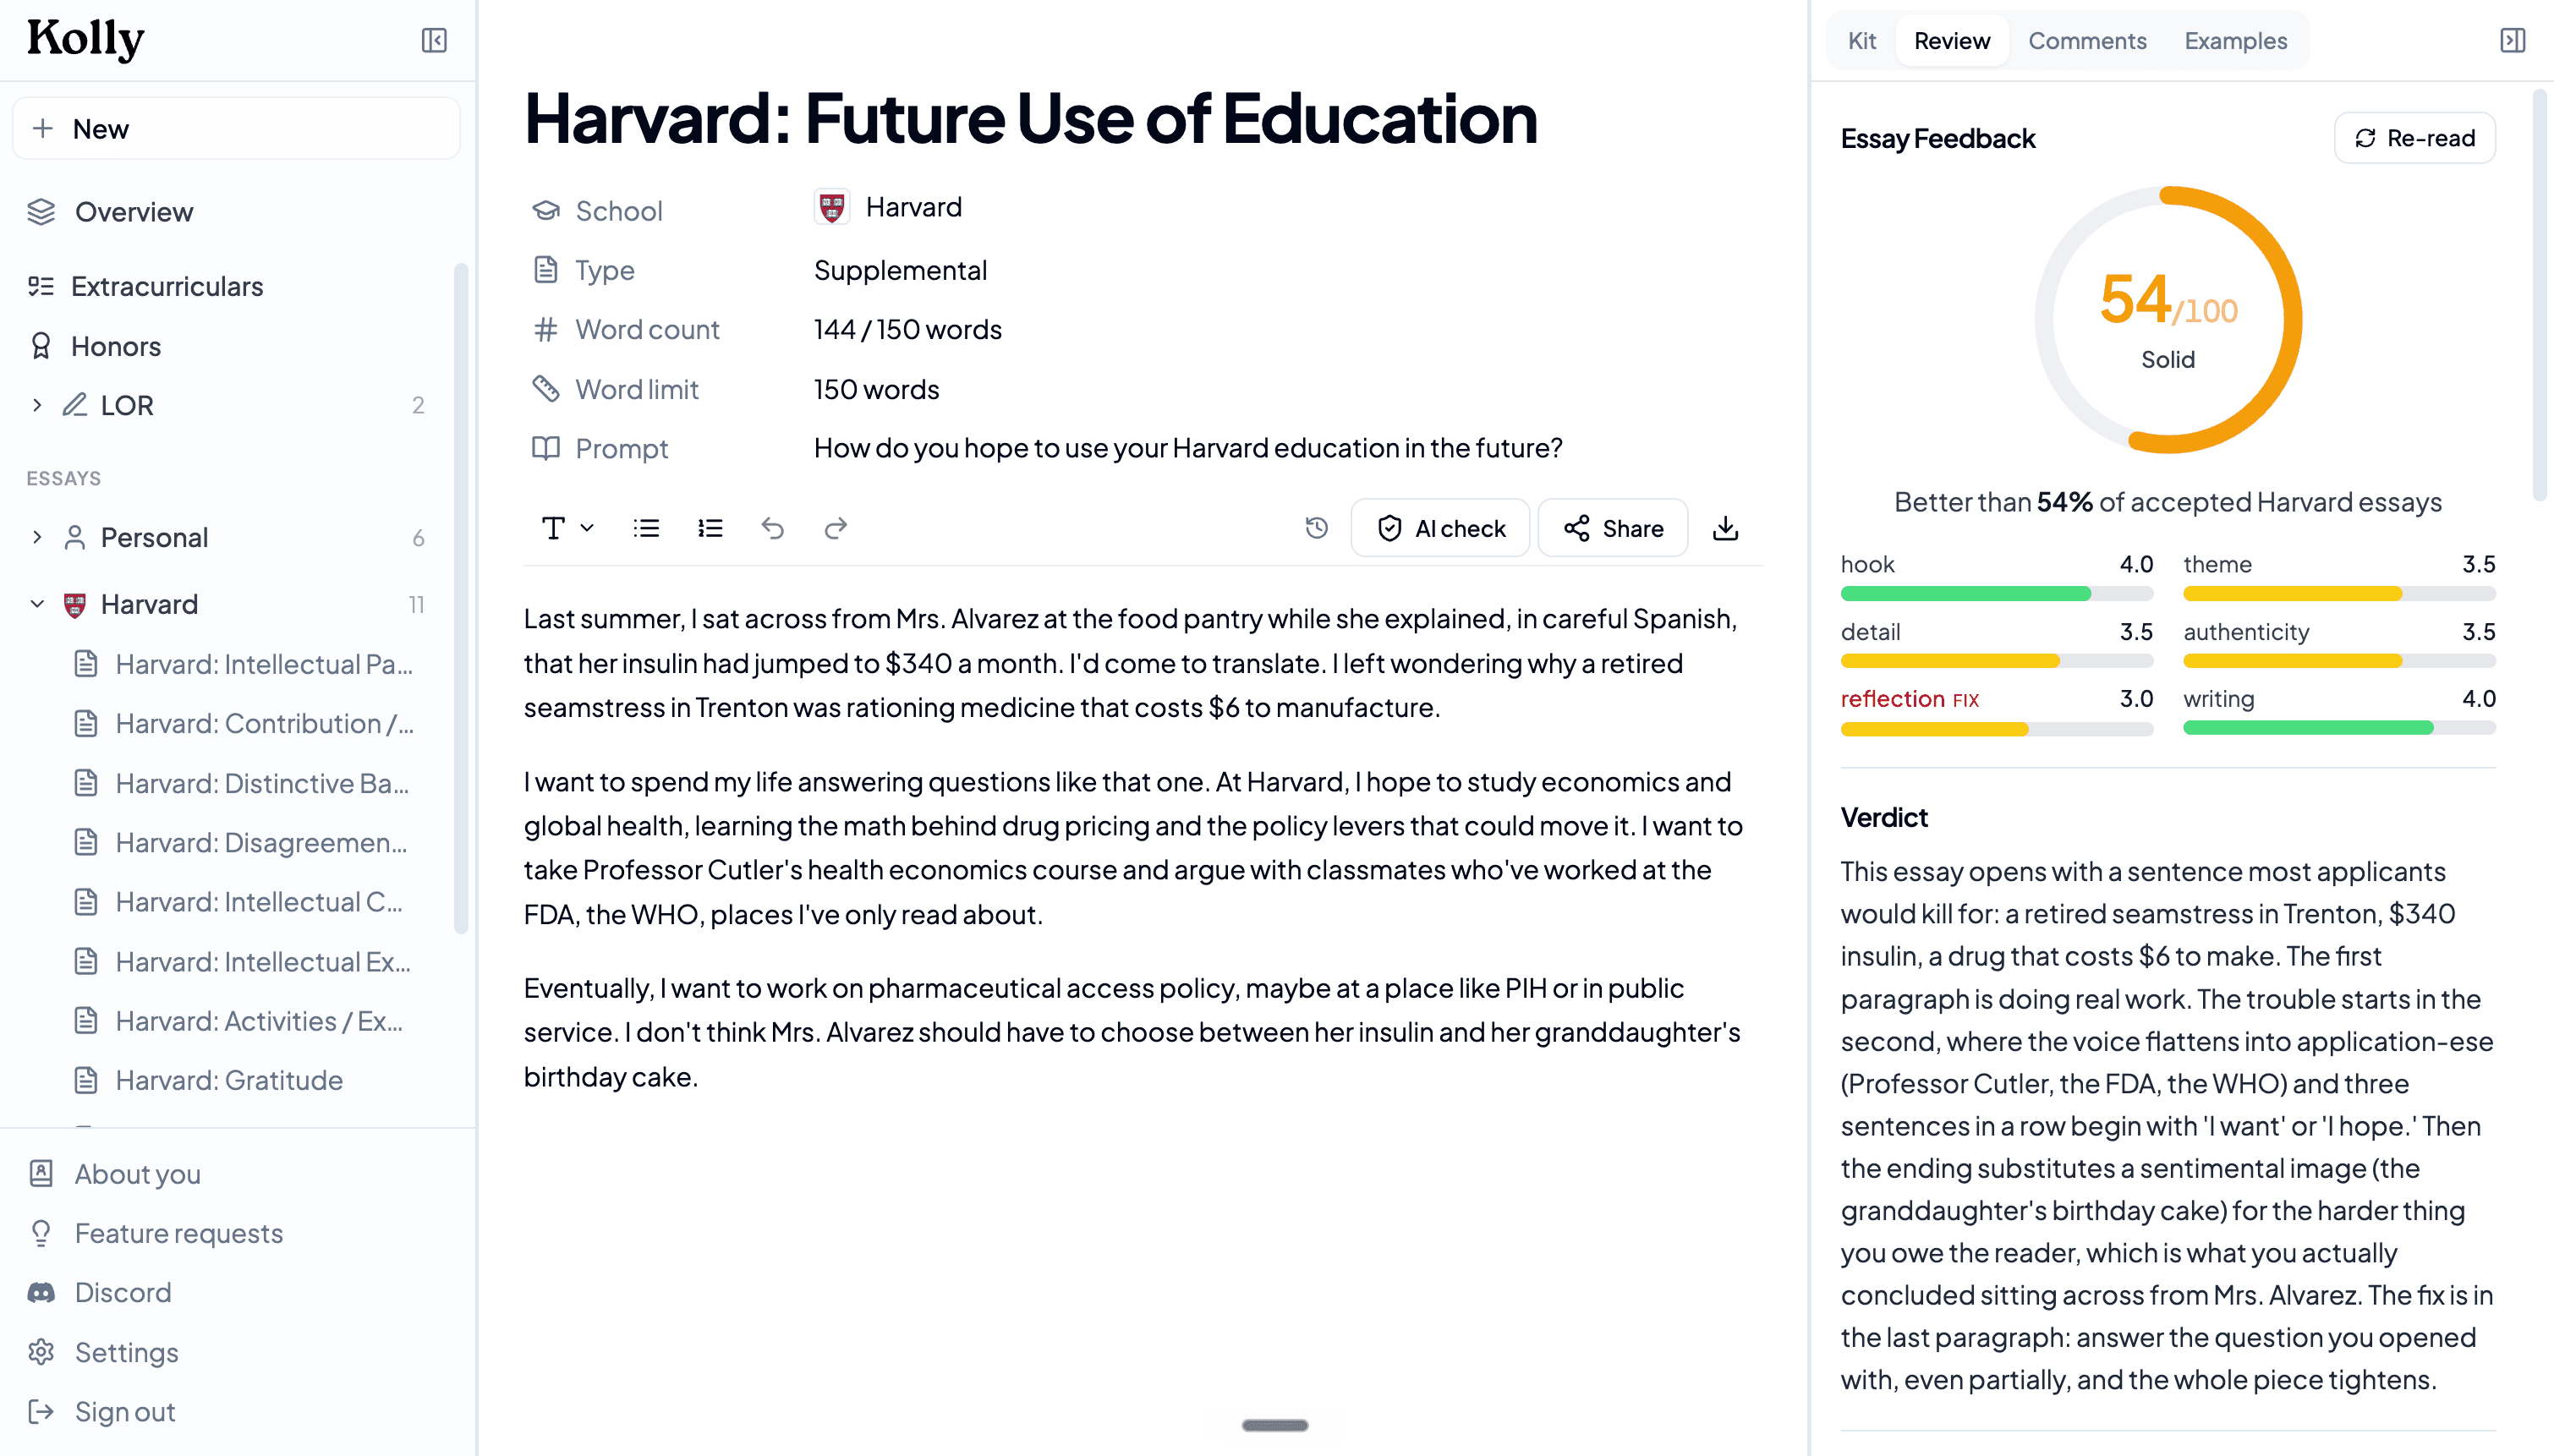This screenshot has height=1456, width=2554.
Task: Run the AI check
Action: pyautogui.click(x=1440, y=528)
